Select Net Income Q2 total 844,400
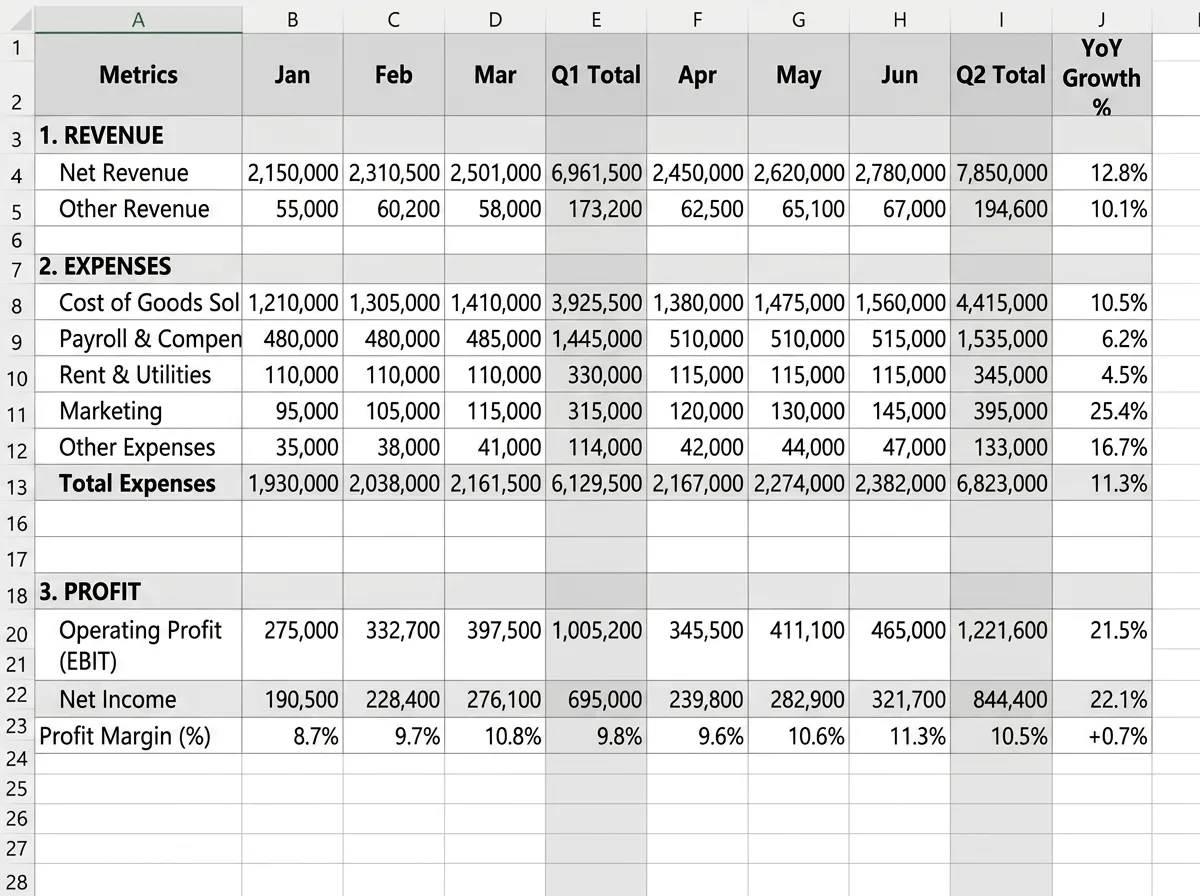Screen dimensions: 1200x896 coord(1001,699)
